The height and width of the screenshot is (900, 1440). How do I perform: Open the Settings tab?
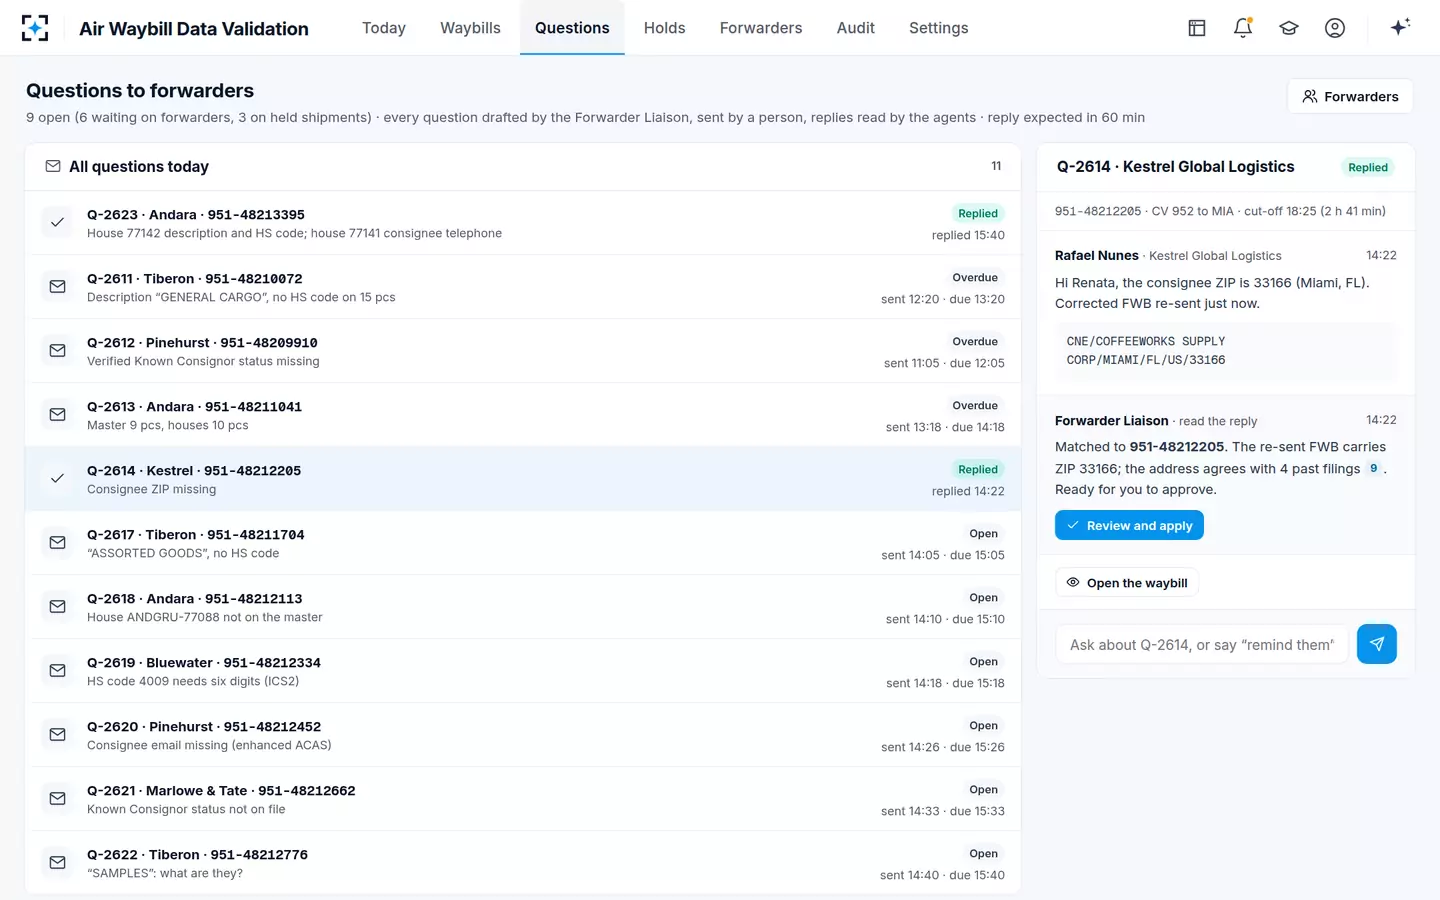[x=938, y=28]
